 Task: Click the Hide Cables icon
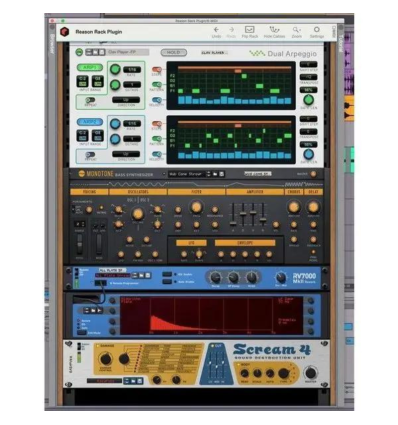pyautogui.click(x=274, y=30)
